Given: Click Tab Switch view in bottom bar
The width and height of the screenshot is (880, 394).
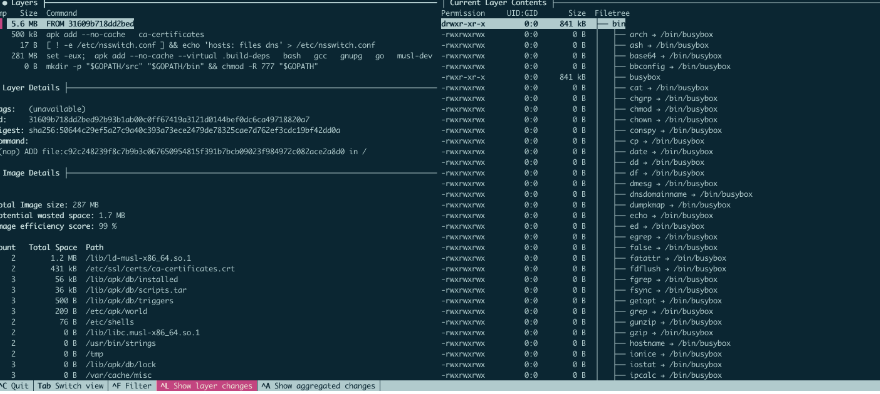Looking at the screenshot, I should click(70, 386).
